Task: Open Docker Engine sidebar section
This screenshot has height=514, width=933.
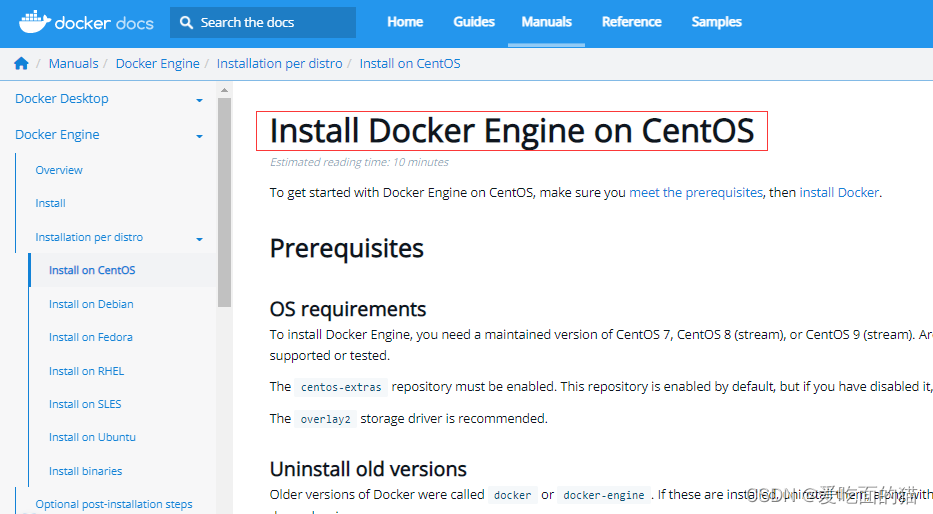Action: click(57, 135)
